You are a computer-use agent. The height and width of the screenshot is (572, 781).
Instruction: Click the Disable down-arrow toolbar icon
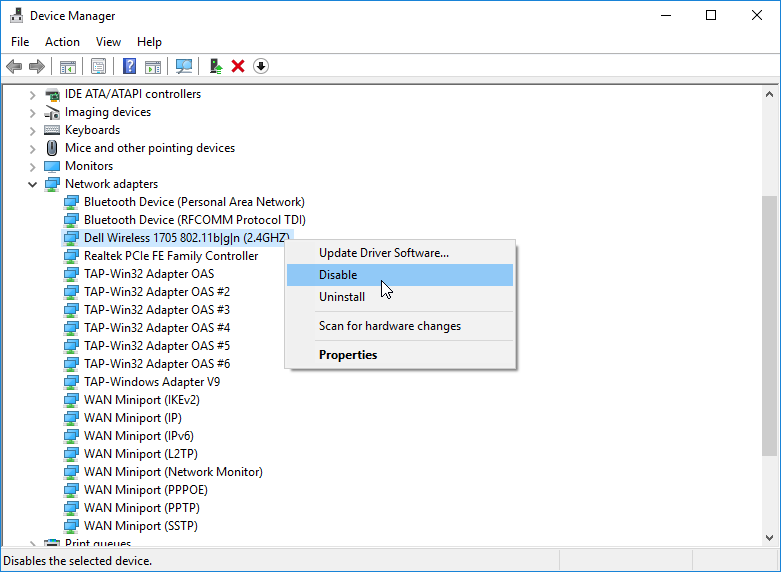tap(261, 66)
